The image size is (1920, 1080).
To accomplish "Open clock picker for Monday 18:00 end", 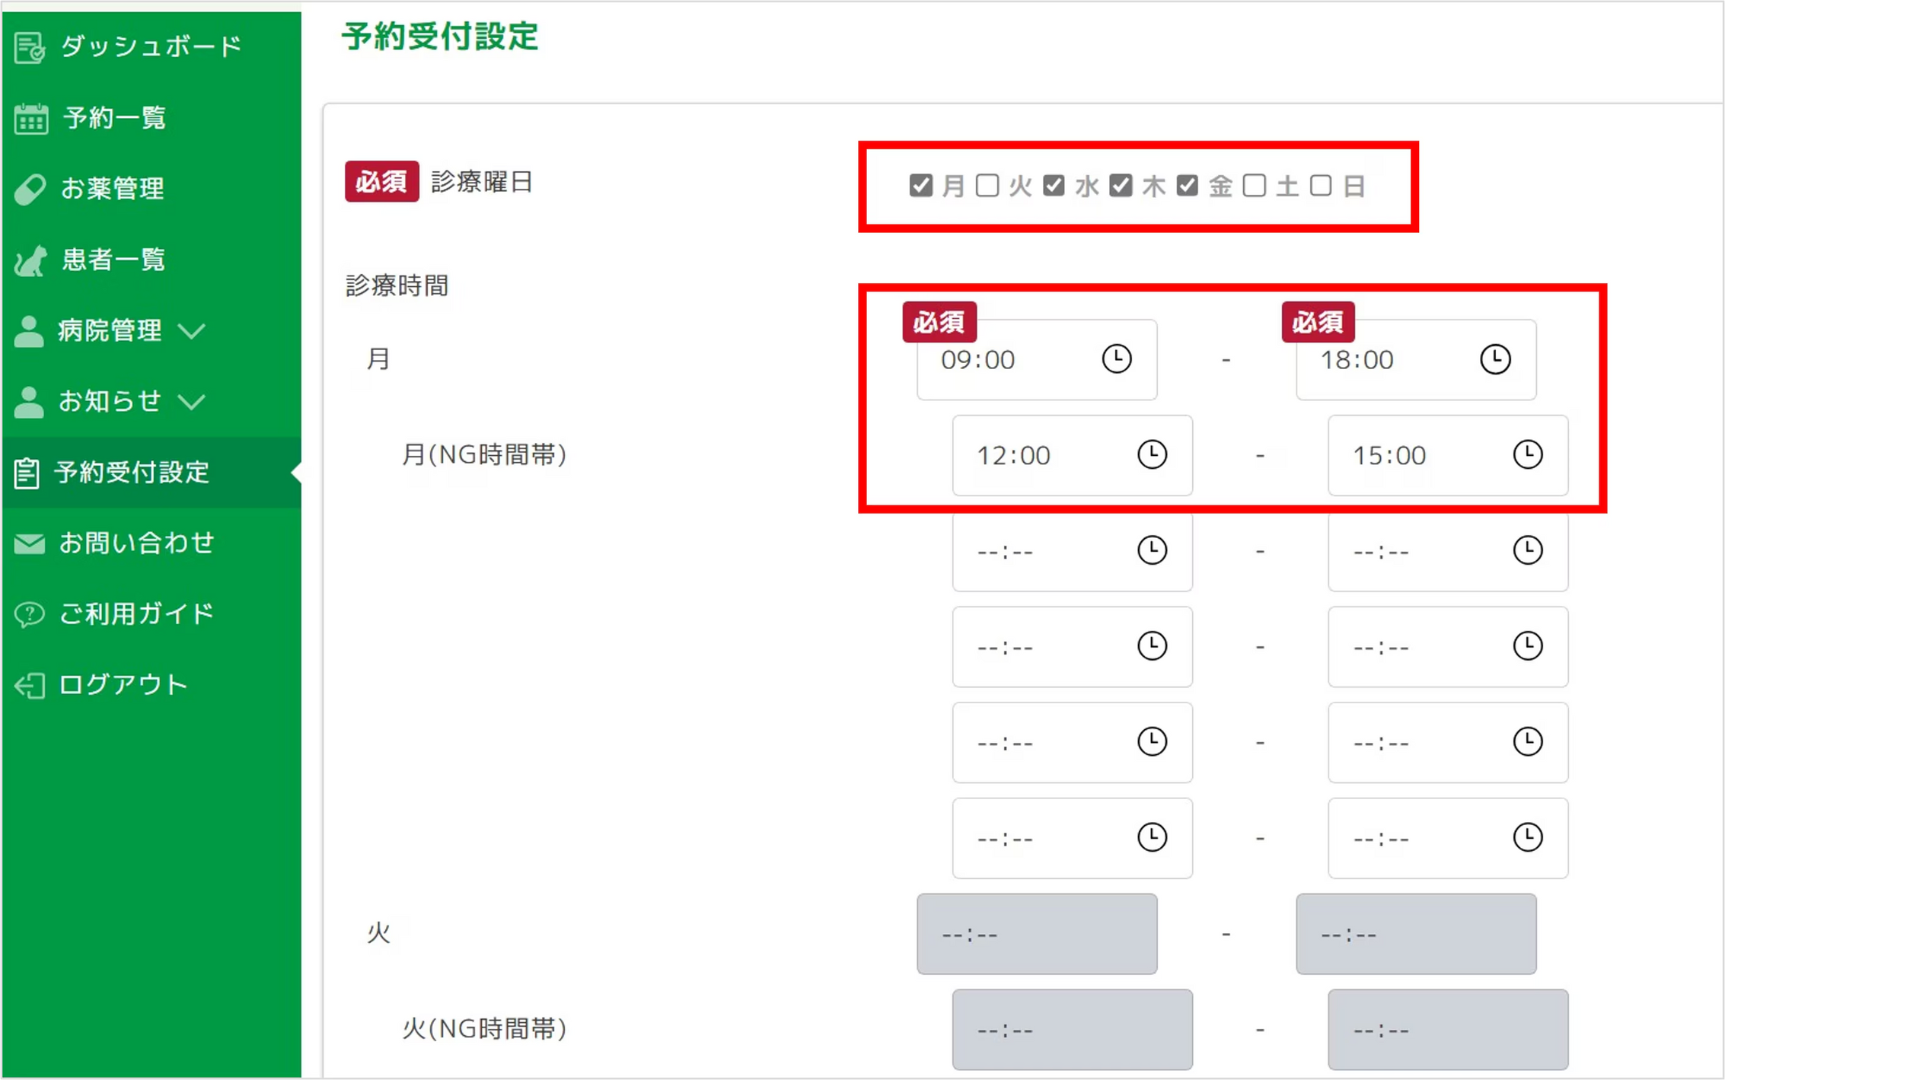I will [1495, 359].
